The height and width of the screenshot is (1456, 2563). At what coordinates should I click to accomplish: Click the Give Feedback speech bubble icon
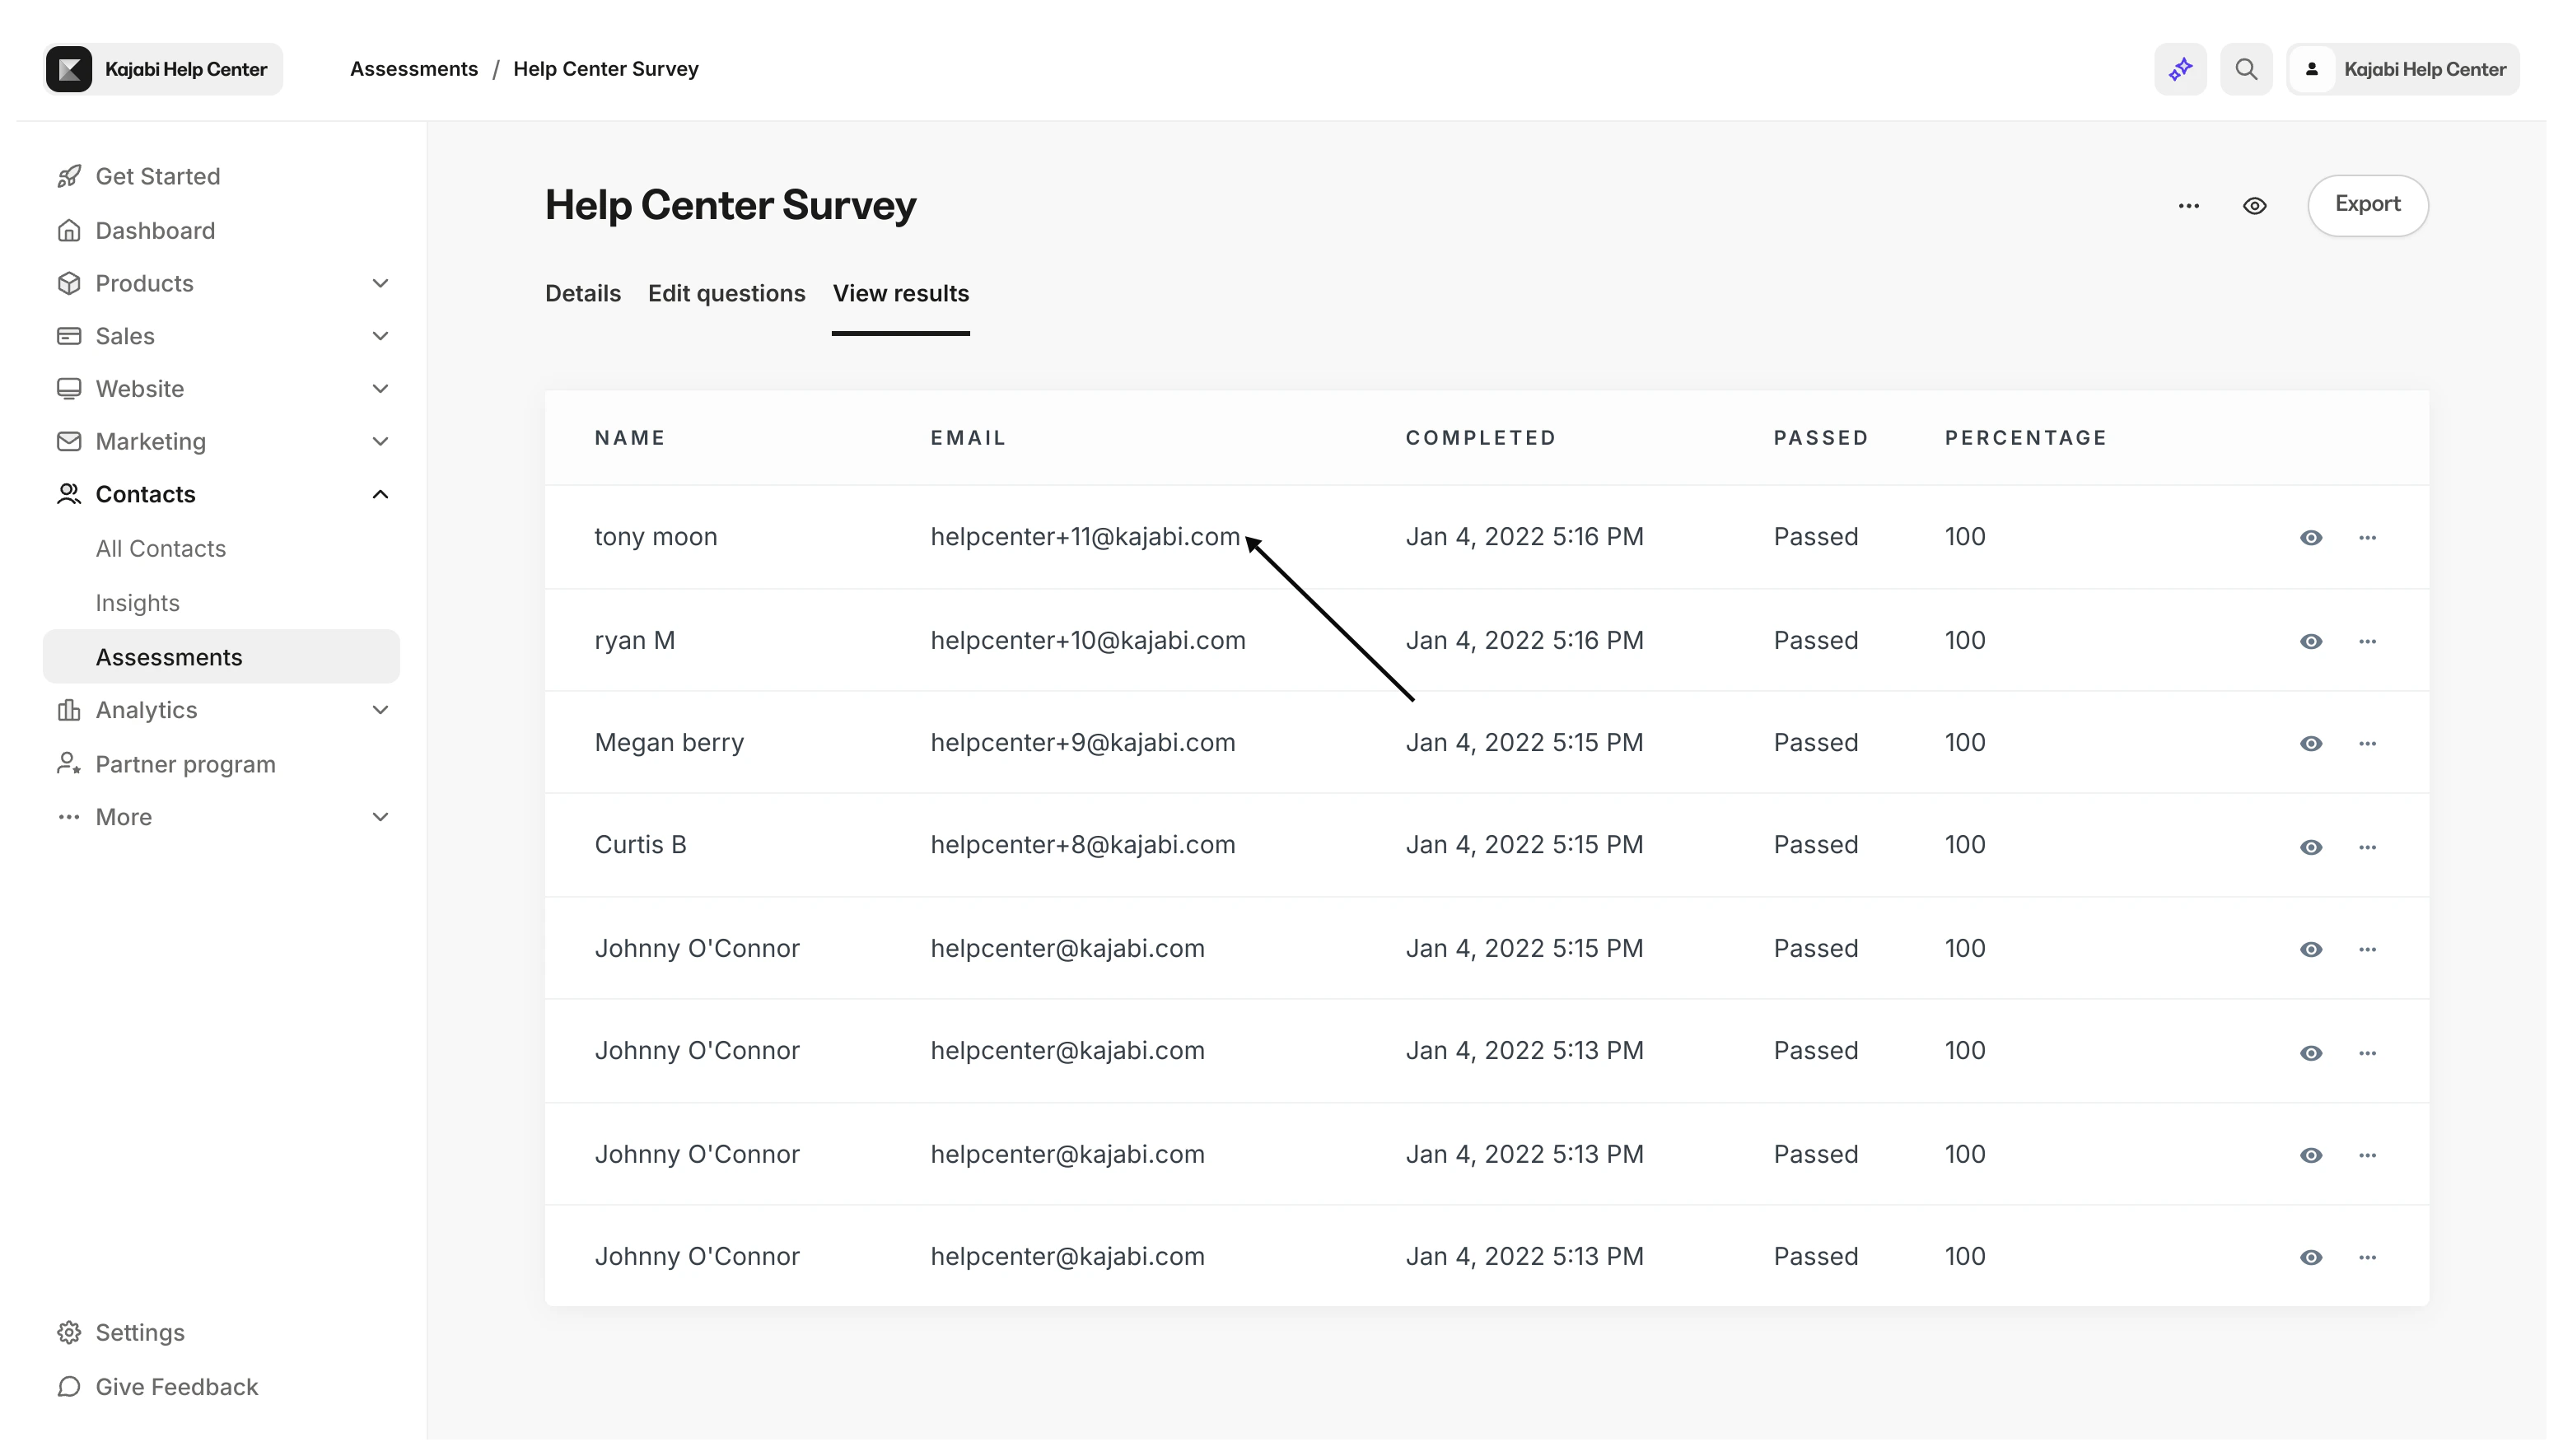68,1386
